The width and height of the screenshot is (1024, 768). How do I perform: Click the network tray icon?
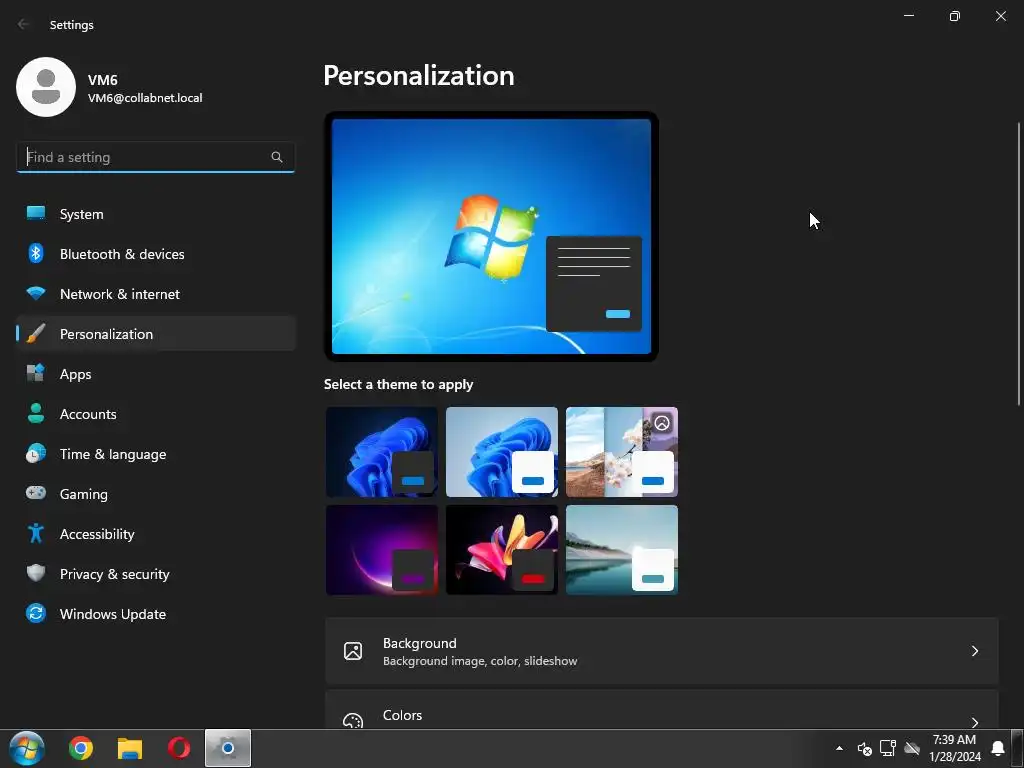[x=888, y=748]
